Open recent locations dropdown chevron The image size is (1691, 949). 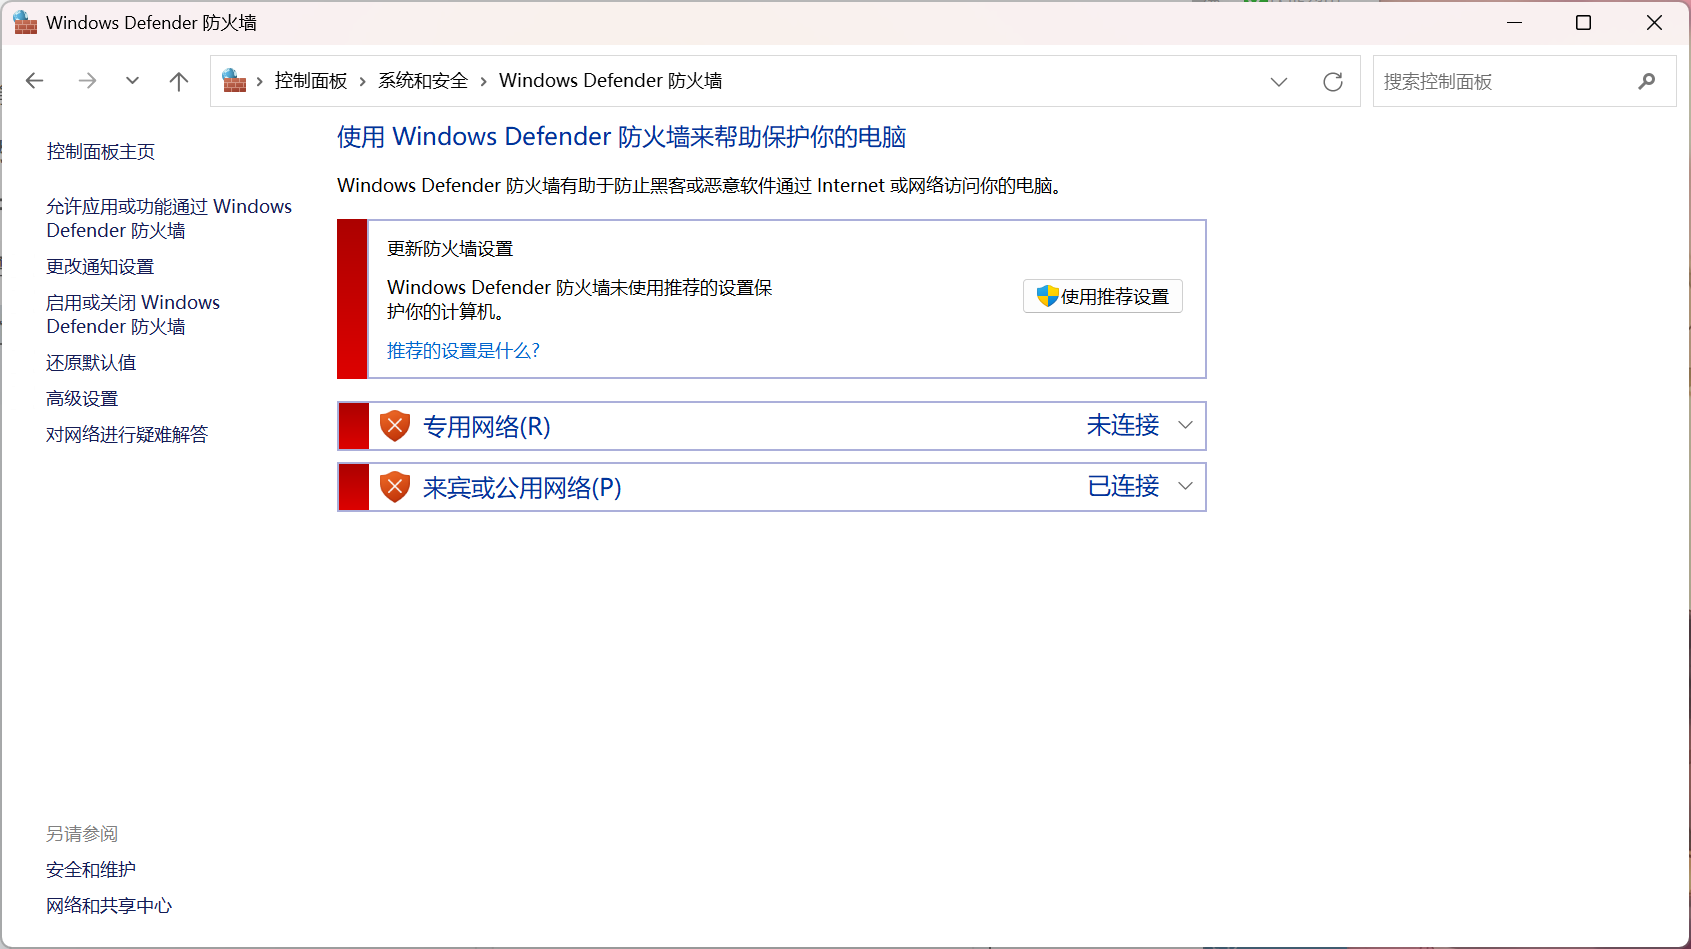[132, 81]
